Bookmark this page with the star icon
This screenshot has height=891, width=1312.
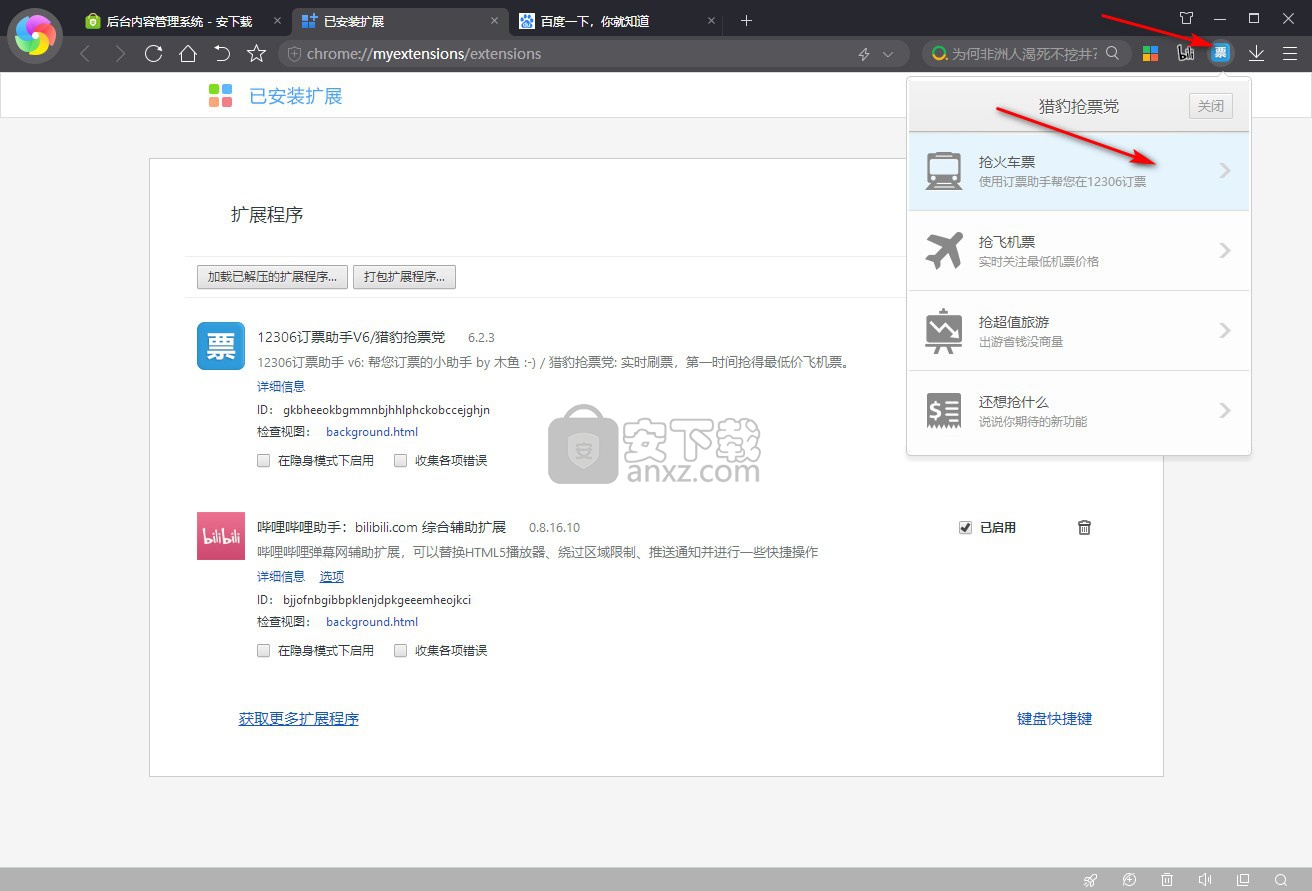click(257, 54)
